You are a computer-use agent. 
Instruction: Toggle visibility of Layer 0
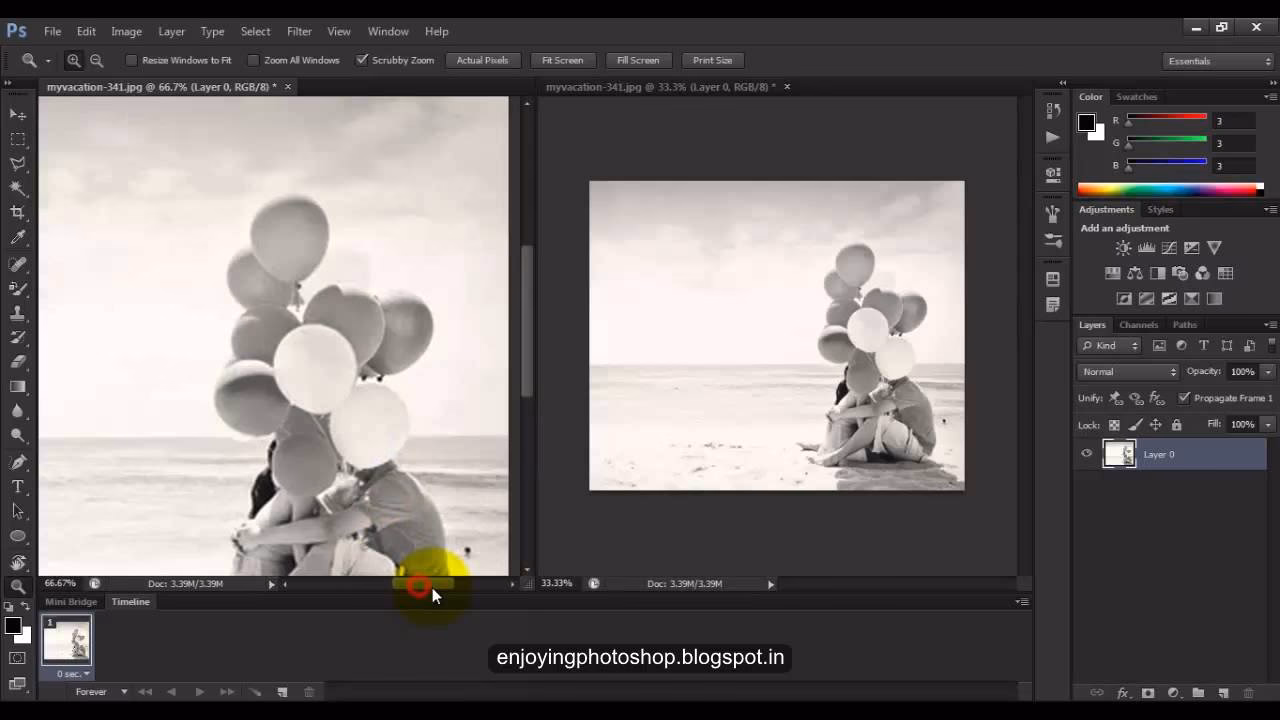tap(1086, 454)
